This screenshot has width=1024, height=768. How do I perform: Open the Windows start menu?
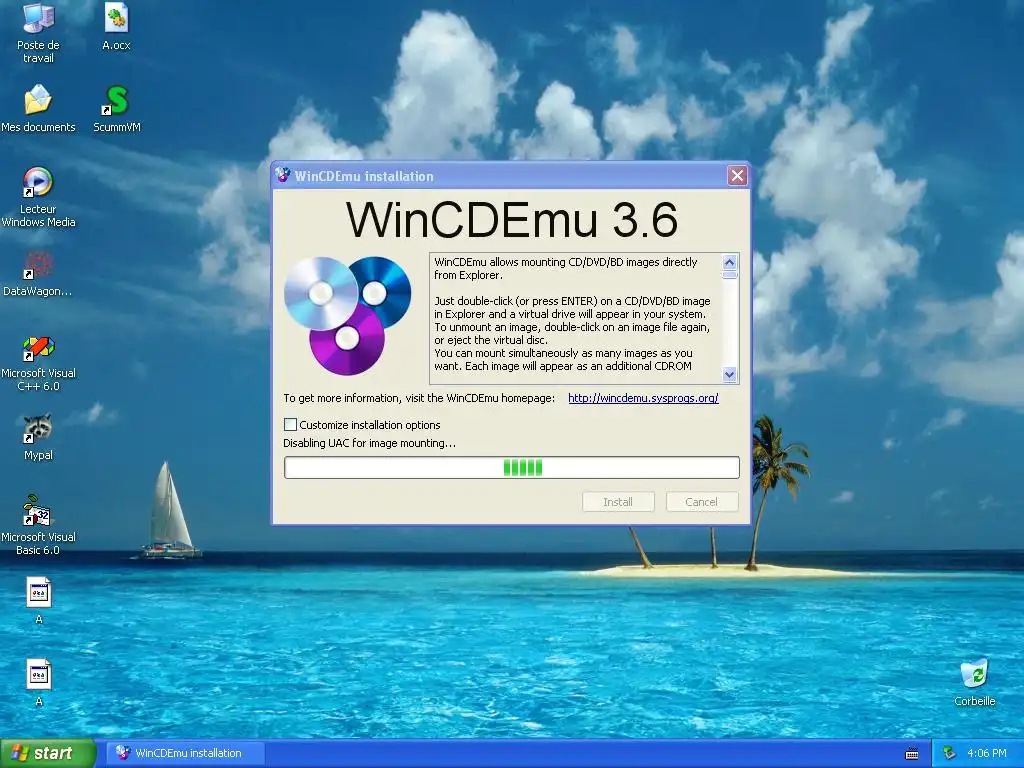pos(46,753)
